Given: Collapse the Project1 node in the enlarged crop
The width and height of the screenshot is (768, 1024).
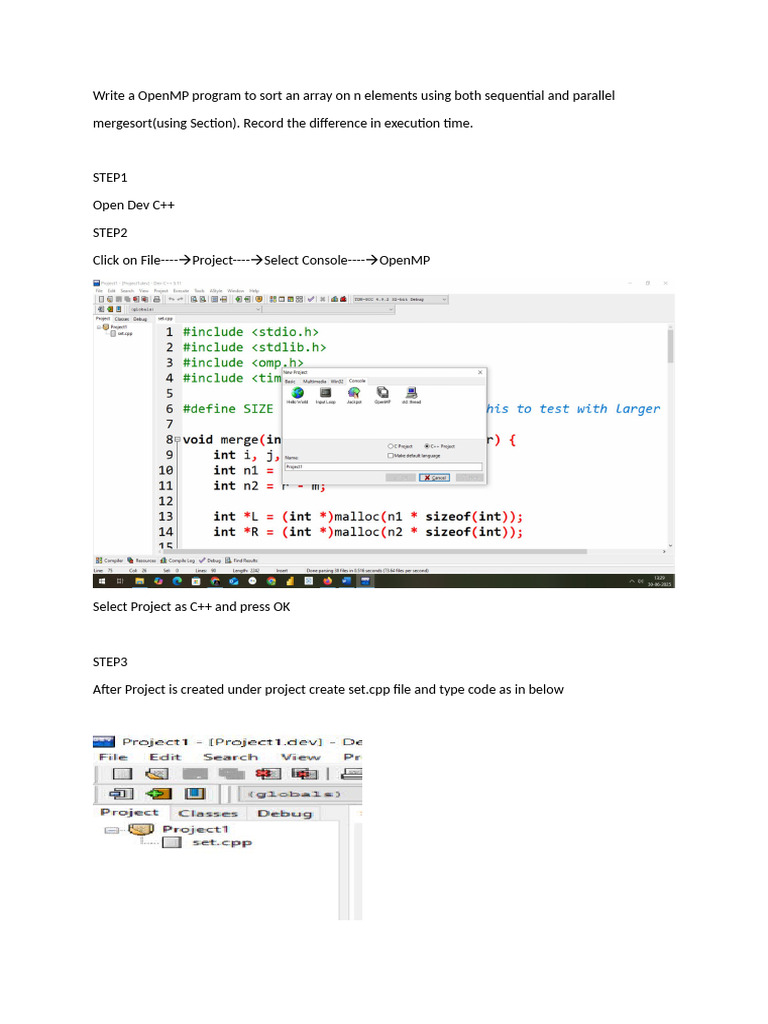Looking at the screenshot, I should [112, 830].
